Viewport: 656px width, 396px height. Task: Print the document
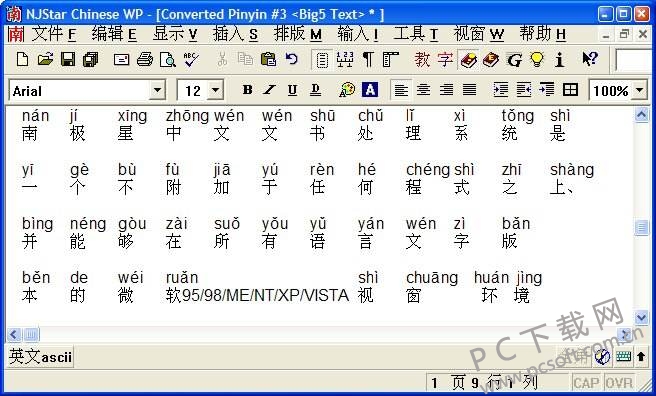tap(145, 59)
